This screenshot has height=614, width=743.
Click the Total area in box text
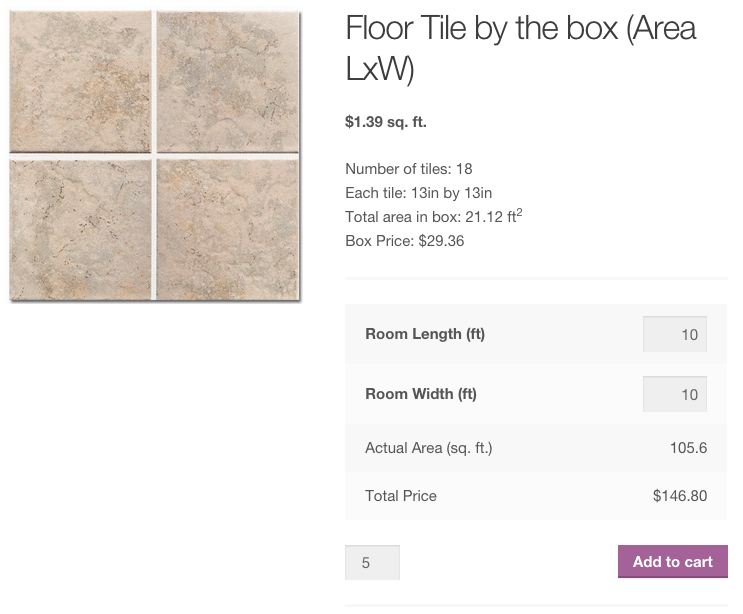pyautogui.click(x=434, y=216)
